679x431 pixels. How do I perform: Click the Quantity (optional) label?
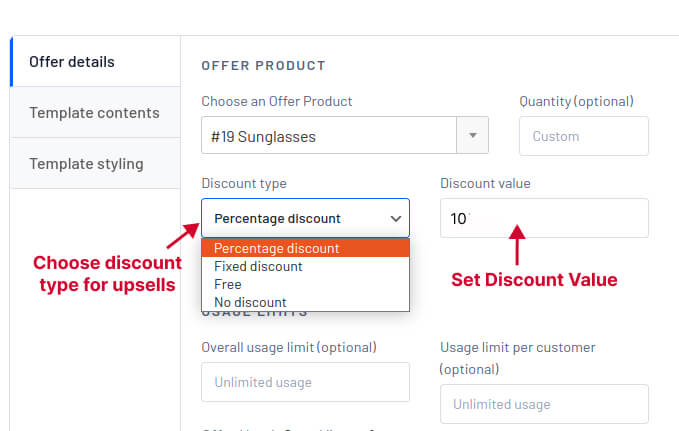pyautogui.click(x=576, y=101)
